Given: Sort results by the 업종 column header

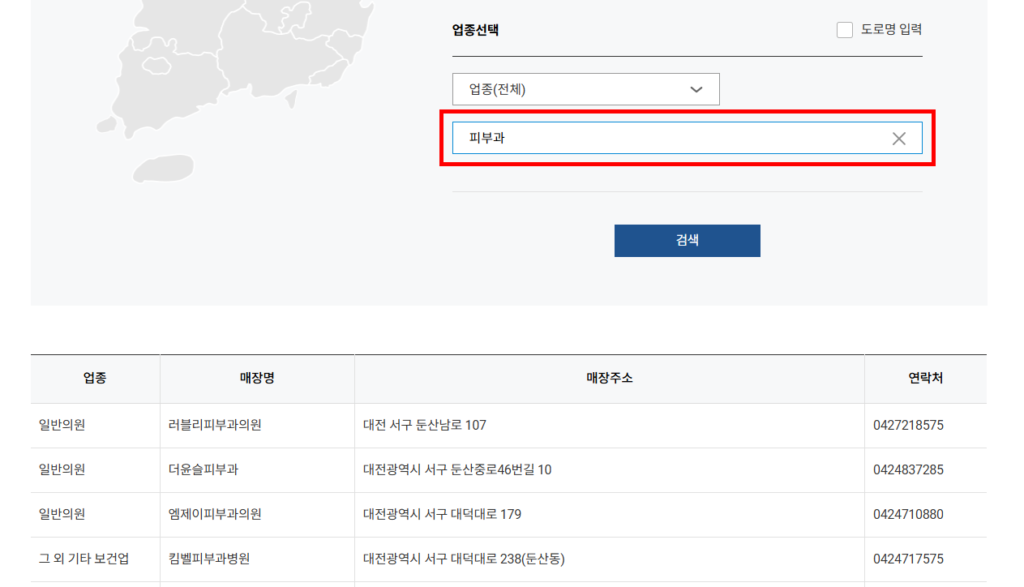Looking at the screenshot, I should (94, 378).
